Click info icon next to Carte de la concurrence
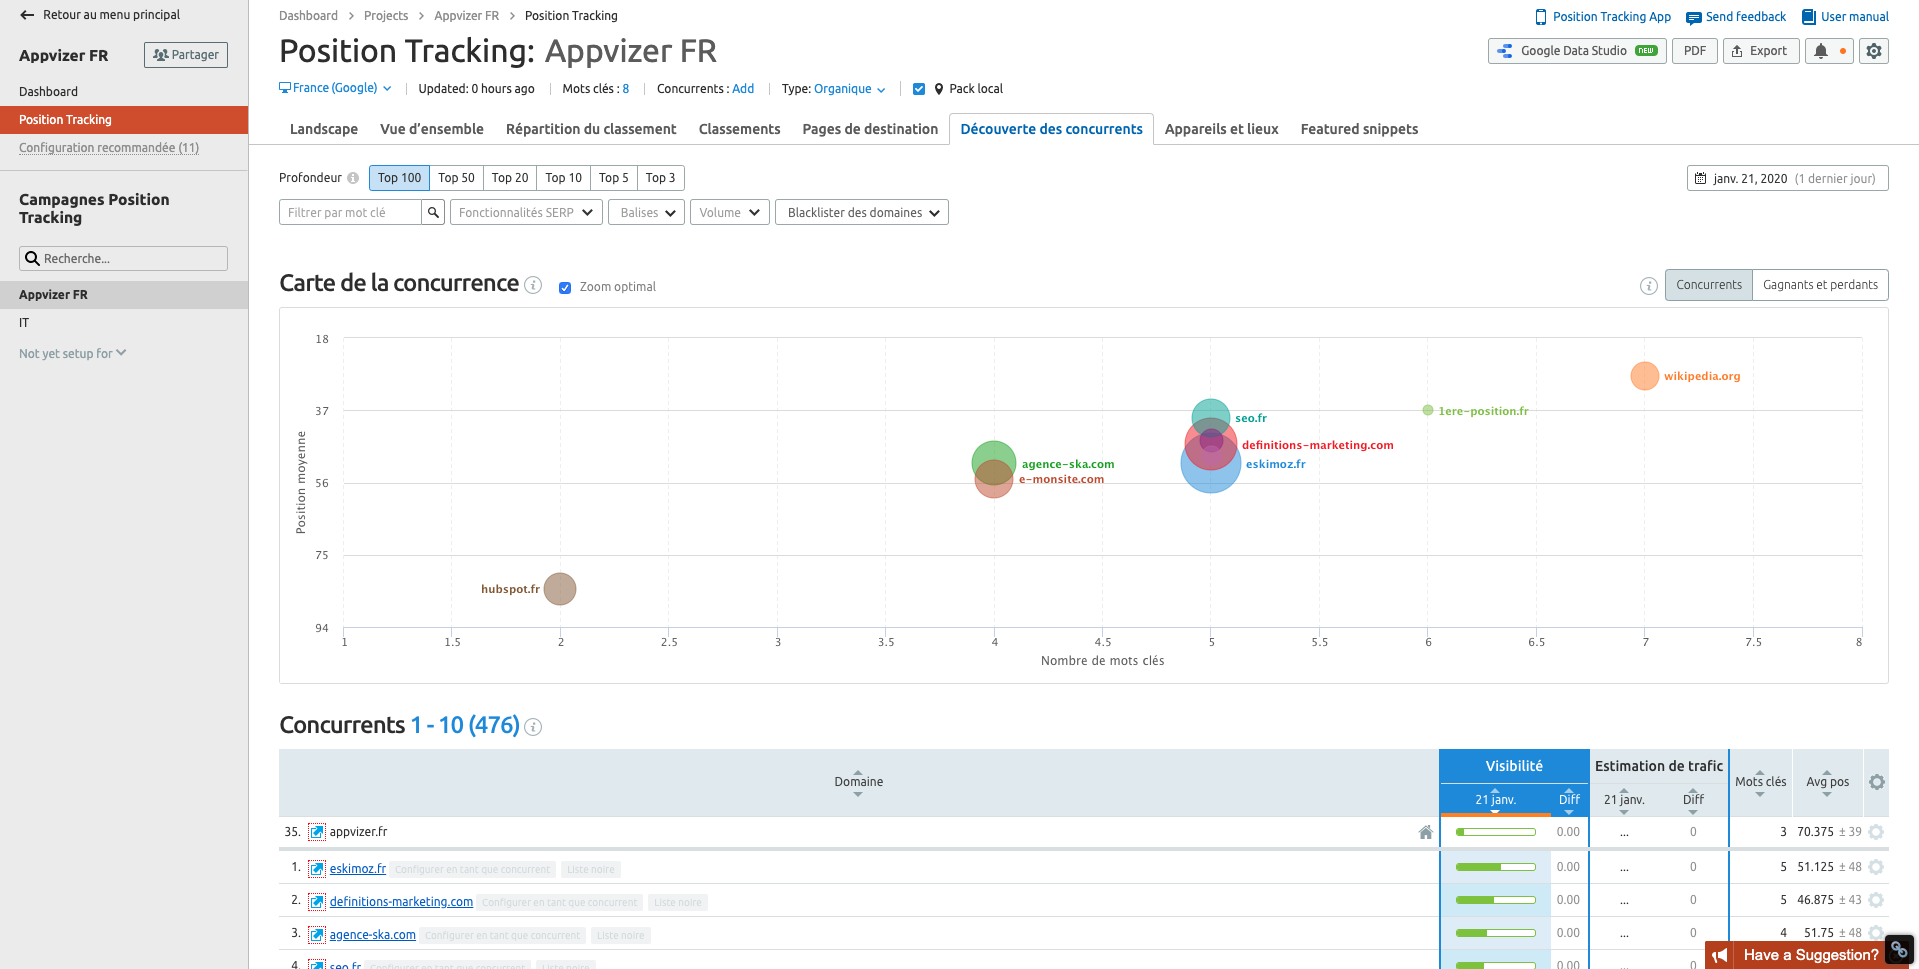Image resolution: width=1919 pixels, height=969 pixels. point(534,285)
